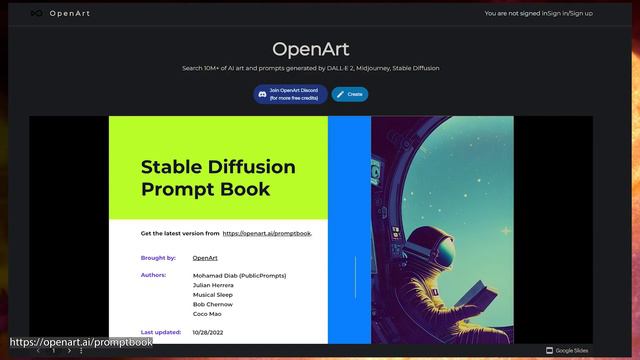This screenshot has width=640, height=360.
Task: Click the 'Brought by:' label
Action: [158, 258]
